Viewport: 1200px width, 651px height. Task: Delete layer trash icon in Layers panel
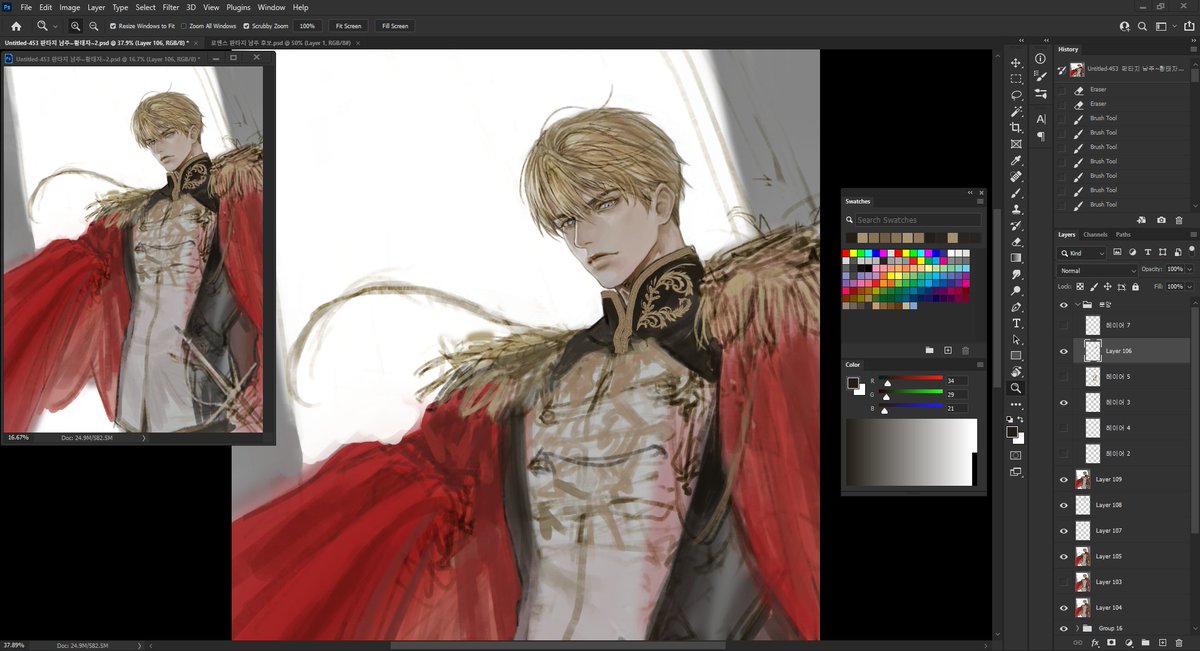click(1179, 642)
